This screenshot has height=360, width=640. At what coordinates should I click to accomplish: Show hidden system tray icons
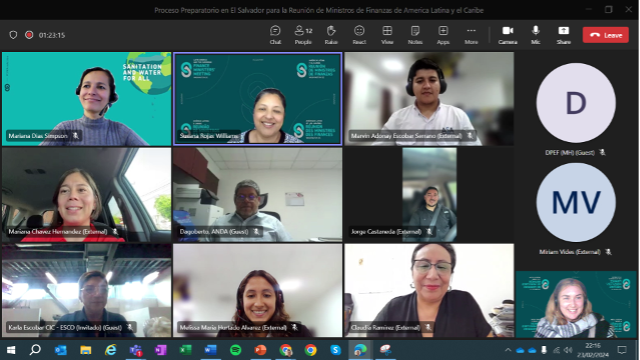[508, 350]
